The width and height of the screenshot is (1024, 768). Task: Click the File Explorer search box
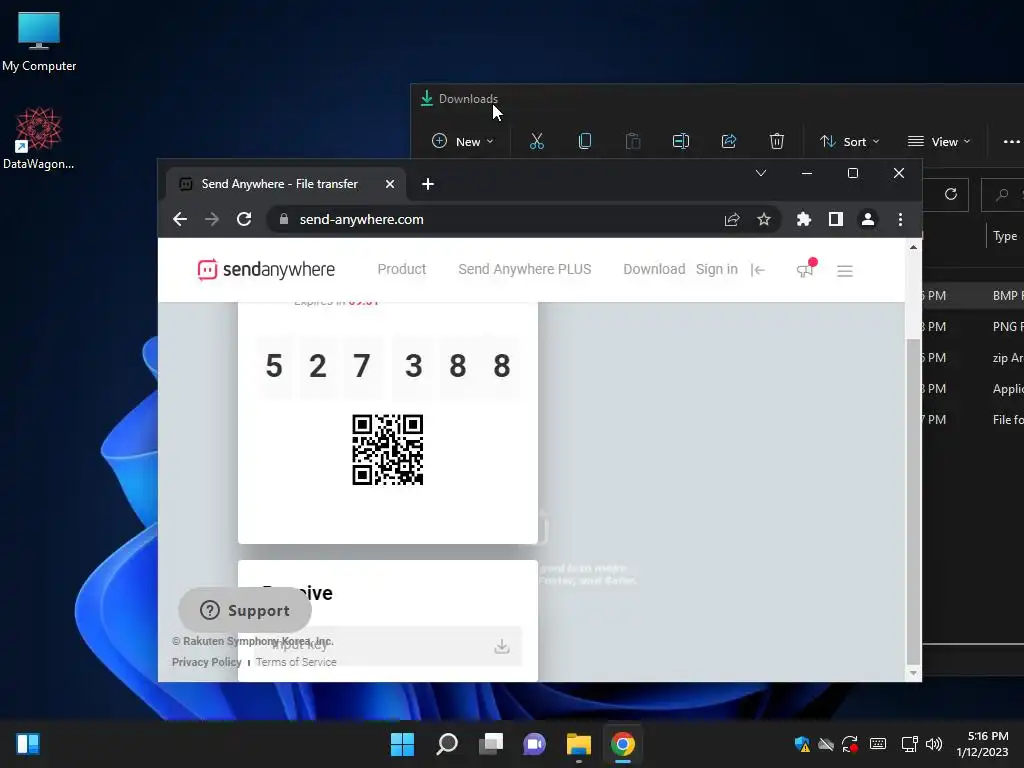tap(1003, 194)
